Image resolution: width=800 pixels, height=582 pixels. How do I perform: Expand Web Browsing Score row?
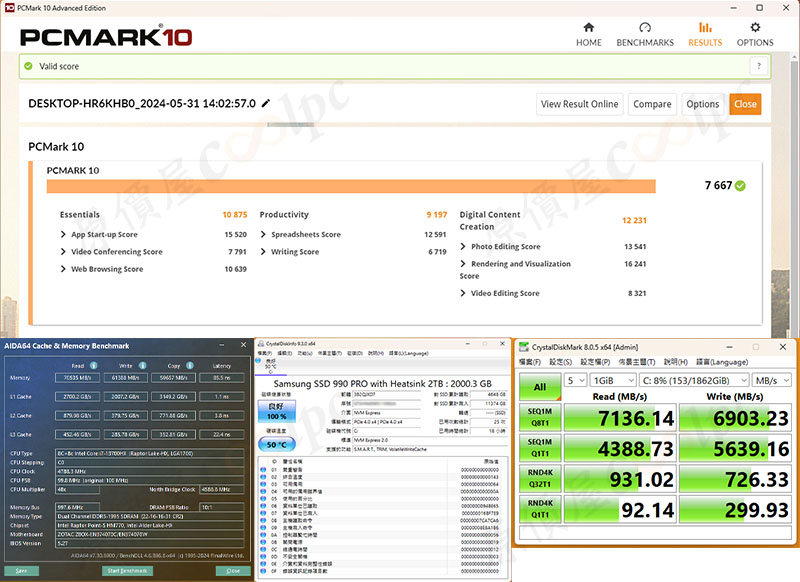[63, 269]
